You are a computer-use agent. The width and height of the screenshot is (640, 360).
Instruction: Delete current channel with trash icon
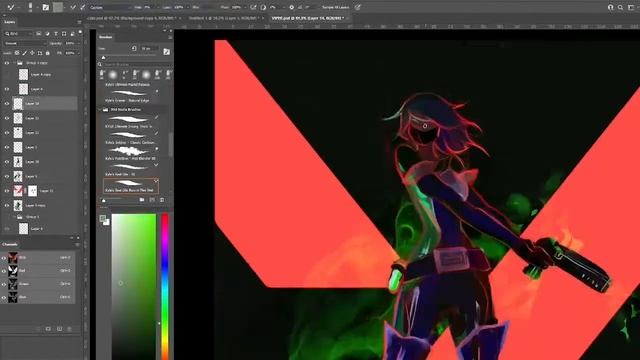pyautogui.click(x=69, y=329)
